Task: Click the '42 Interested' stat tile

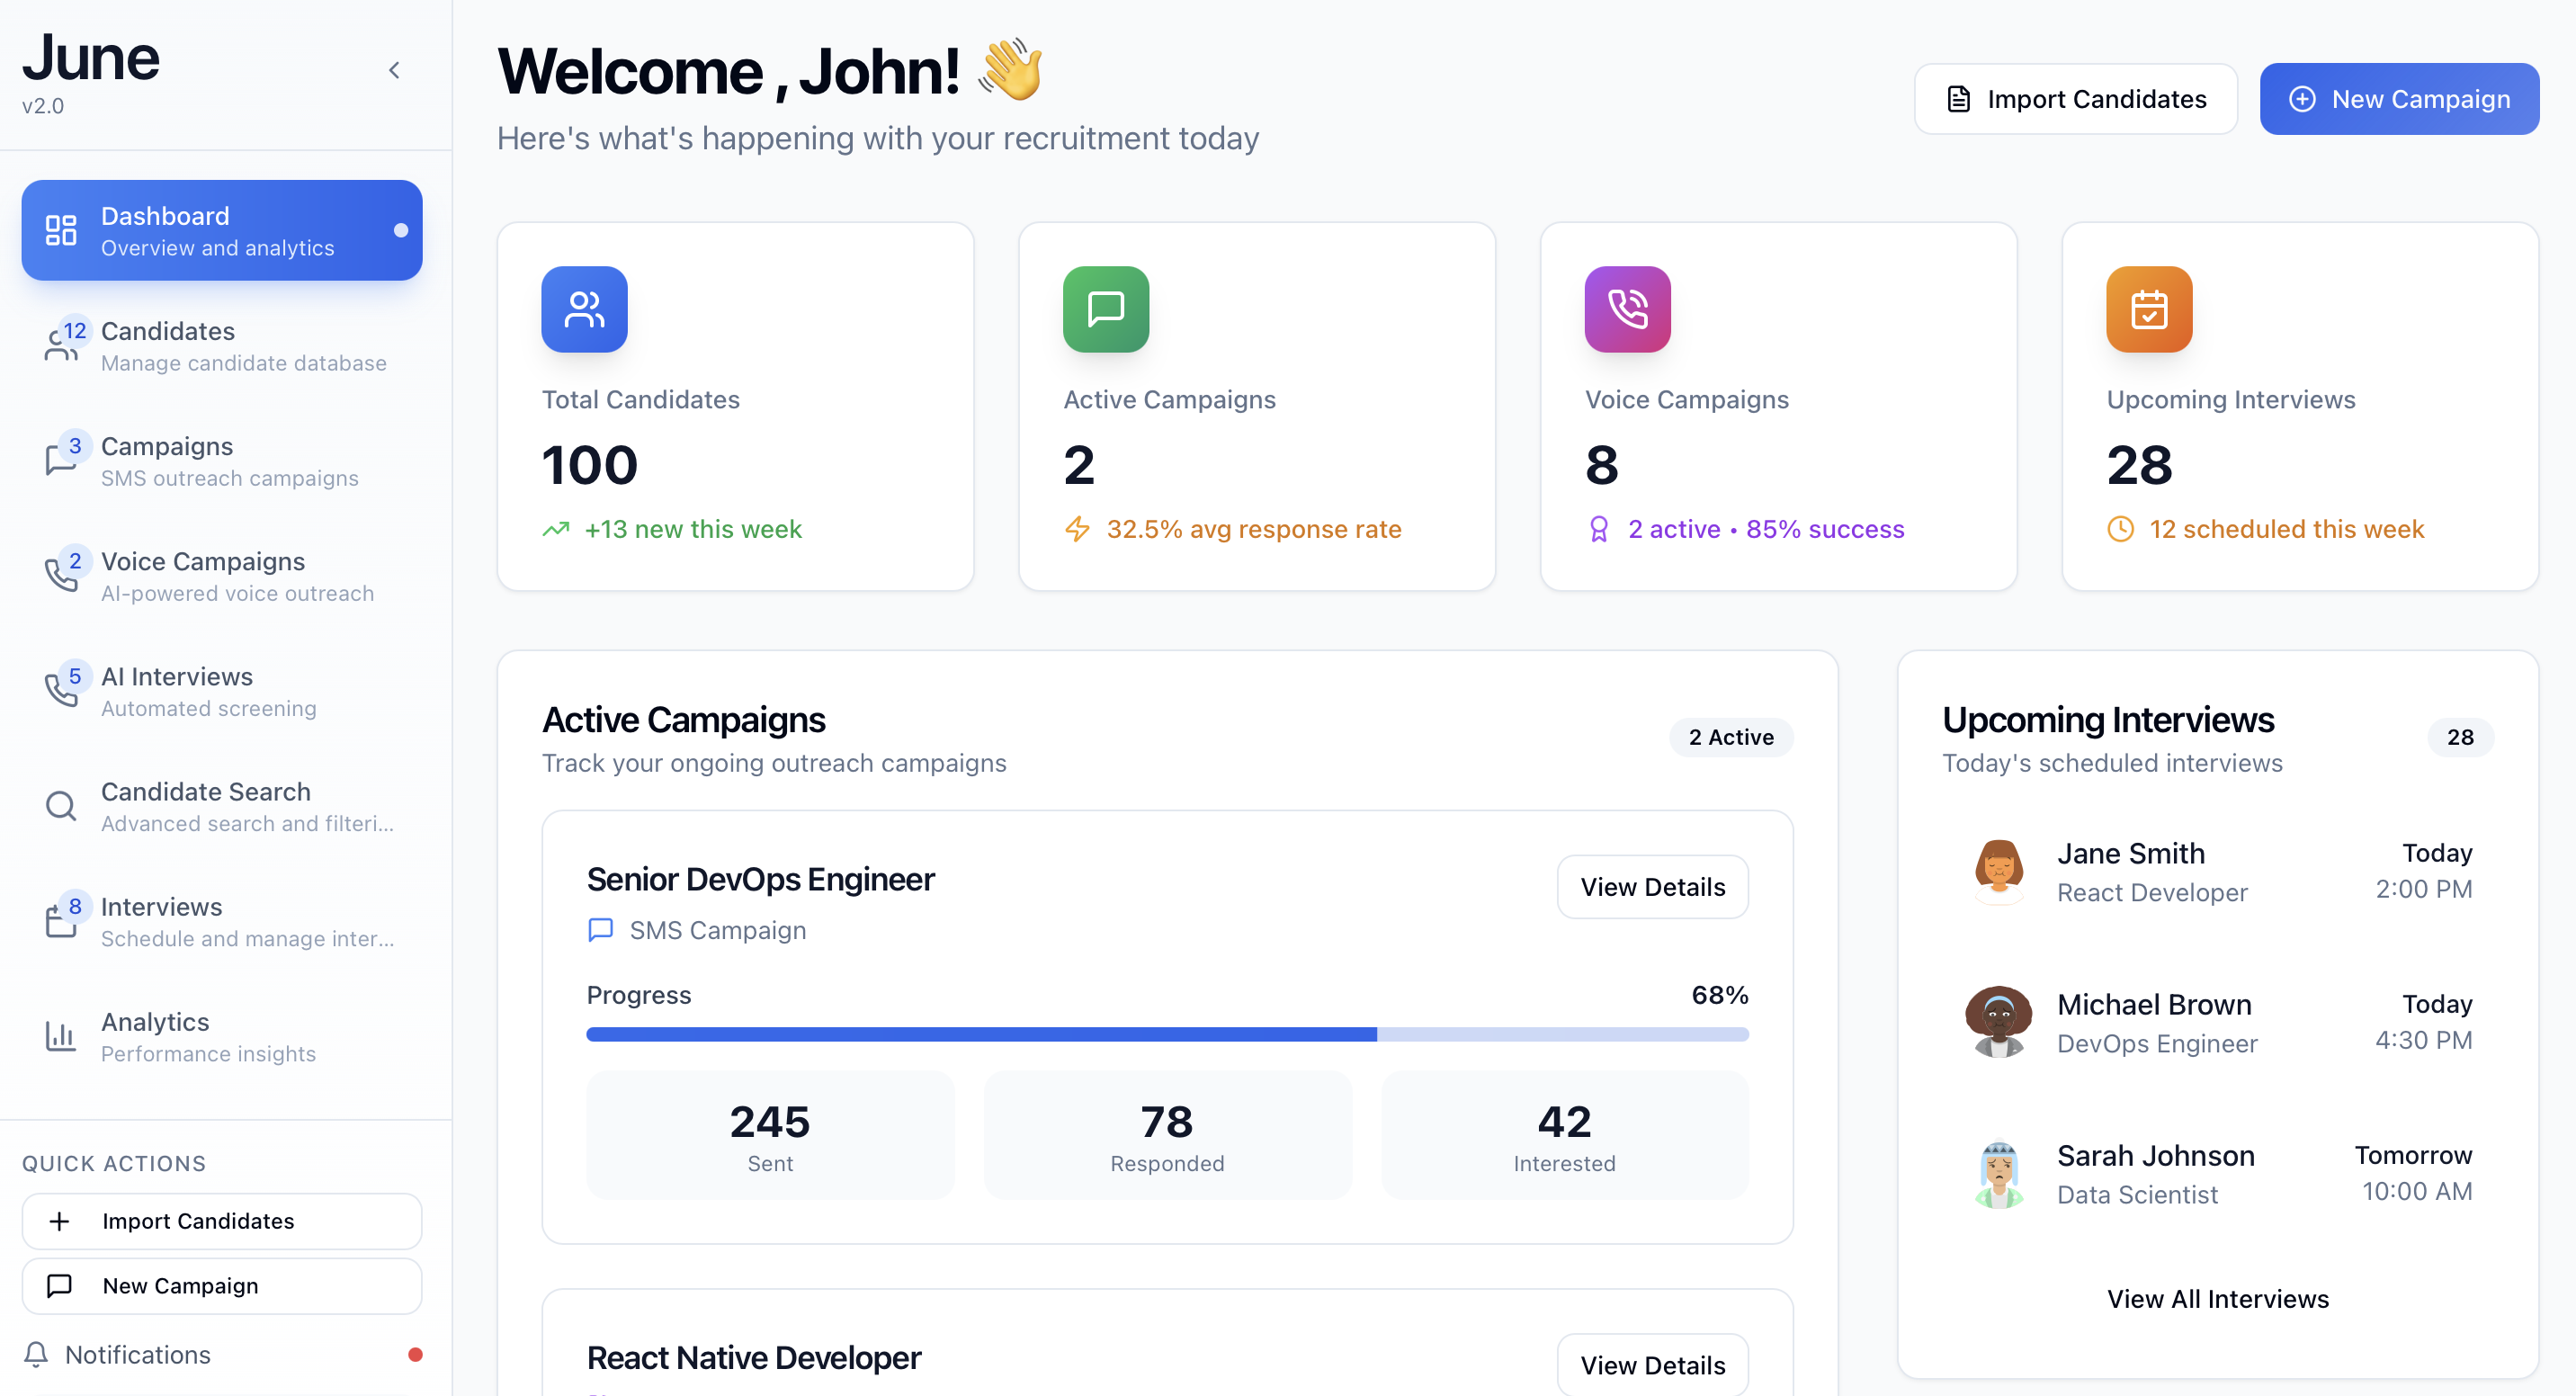Action: [1564, 1135]
